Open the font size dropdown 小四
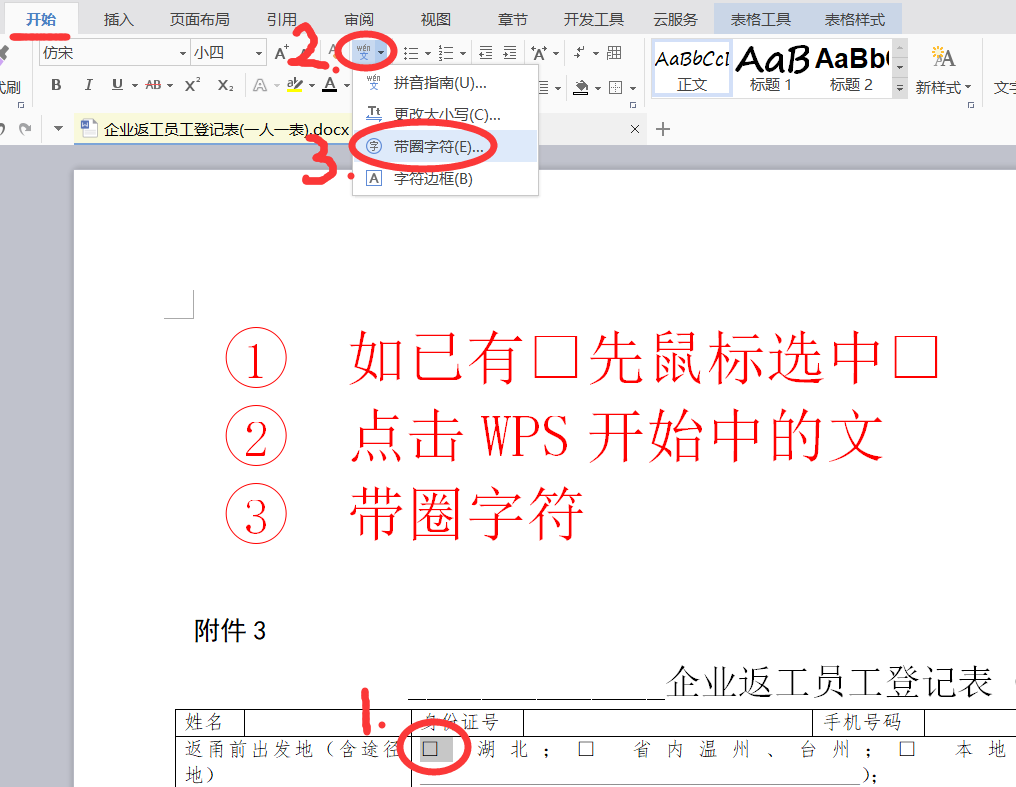 [x=259, y=53]
